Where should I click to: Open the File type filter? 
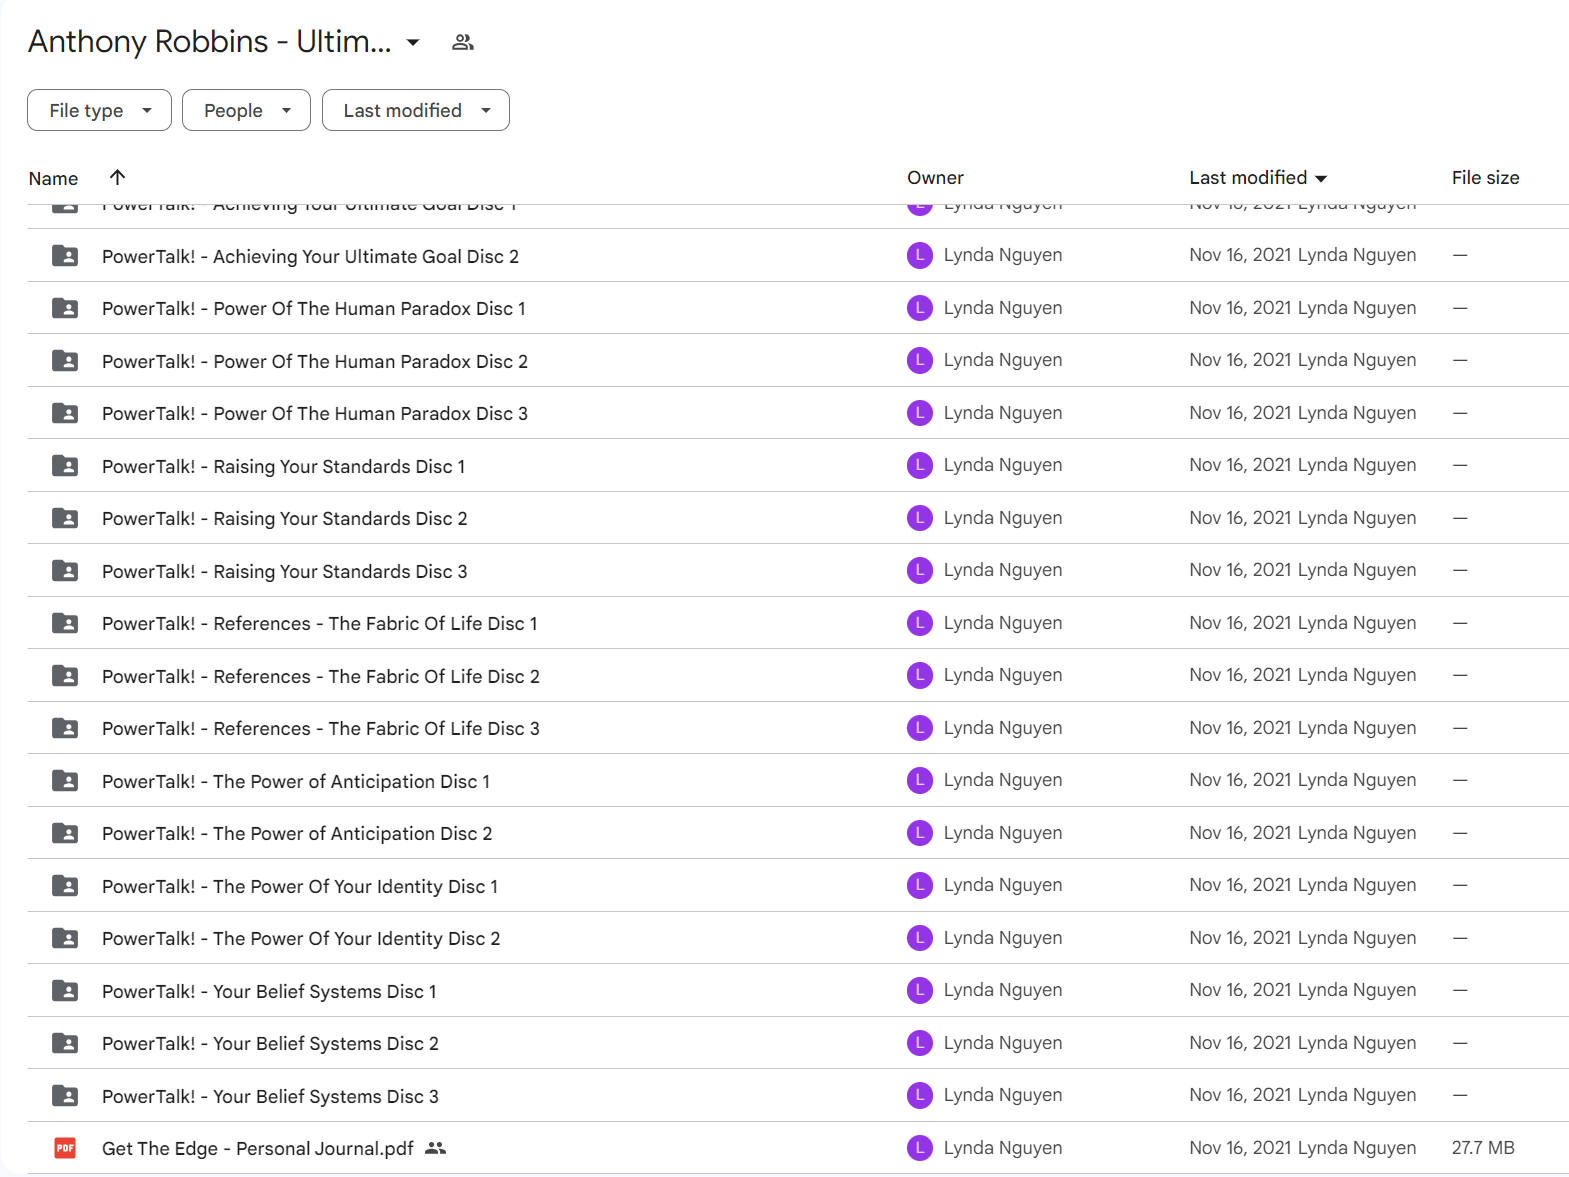point(99,110)
